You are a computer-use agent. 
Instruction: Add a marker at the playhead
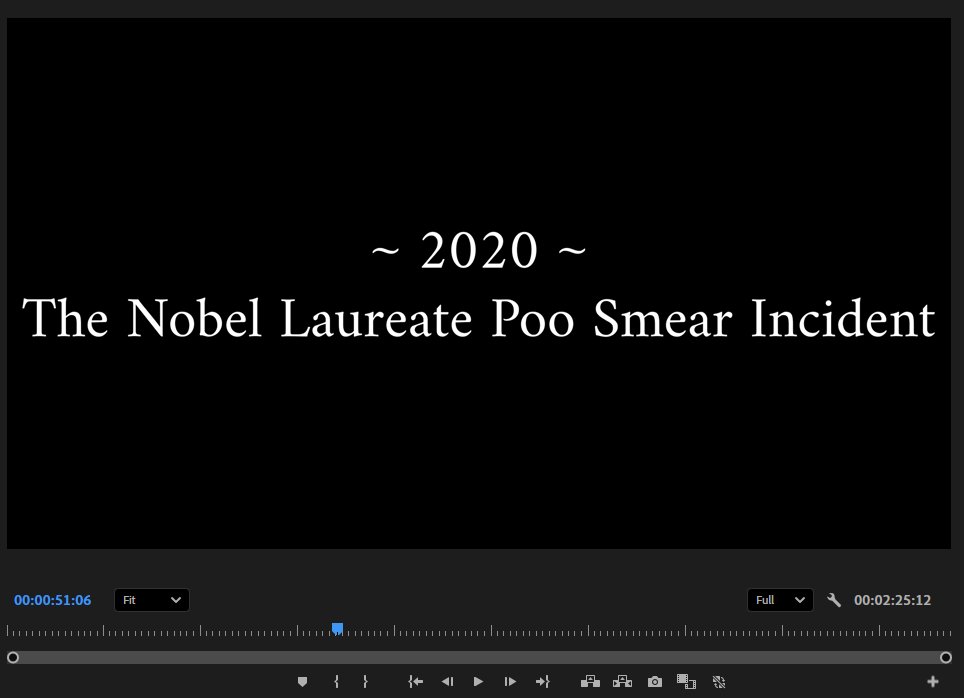point(303,681)
